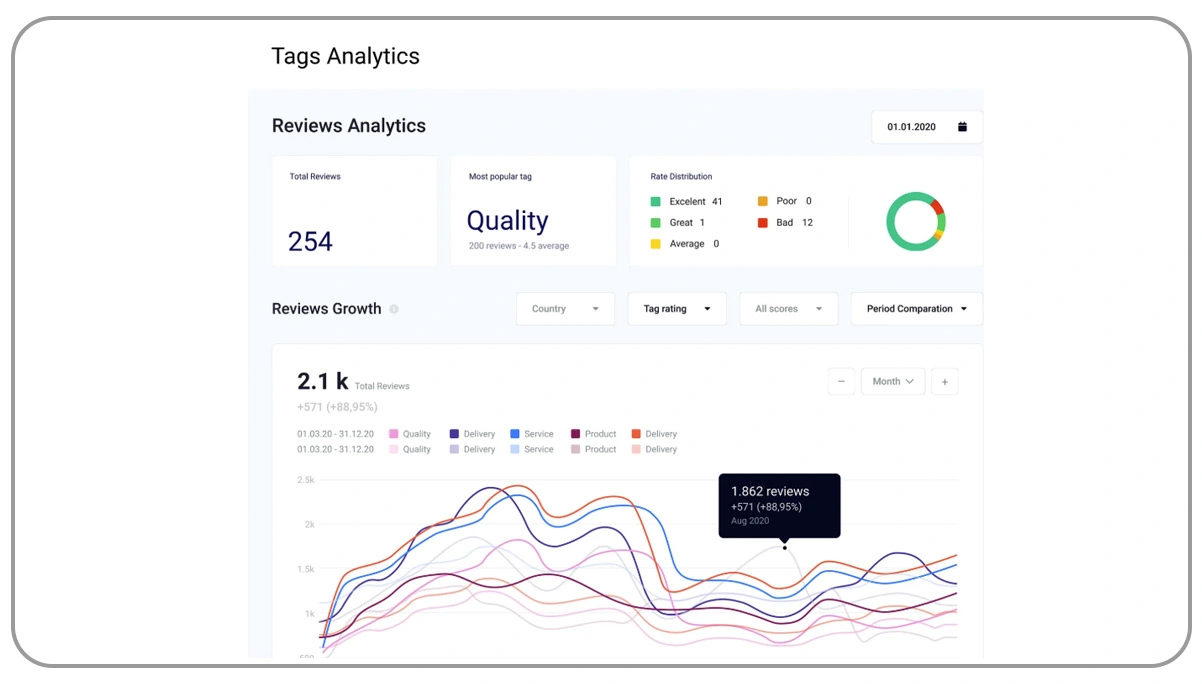Click the orange Poor rating square icon
The width and height of the screenshot is (1202, 684).
pos(764,200)
